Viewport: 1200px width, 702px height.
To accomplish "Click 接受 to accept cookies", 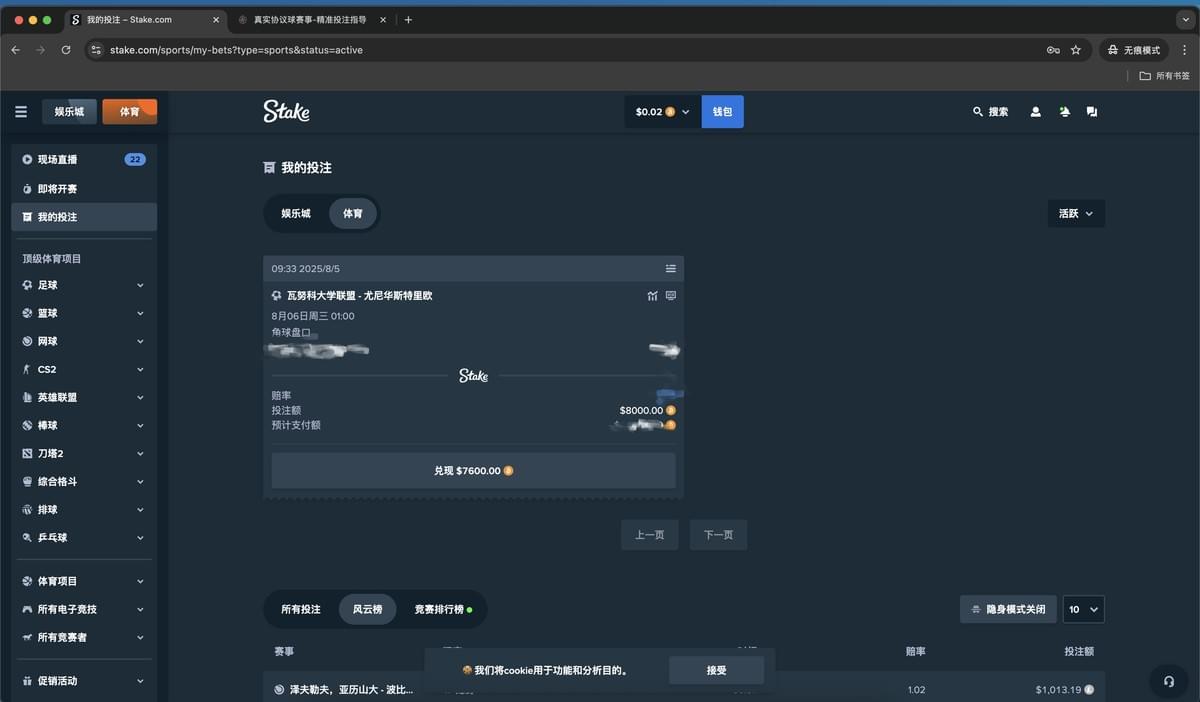I will pyautogui.click(x=716, y=670).
